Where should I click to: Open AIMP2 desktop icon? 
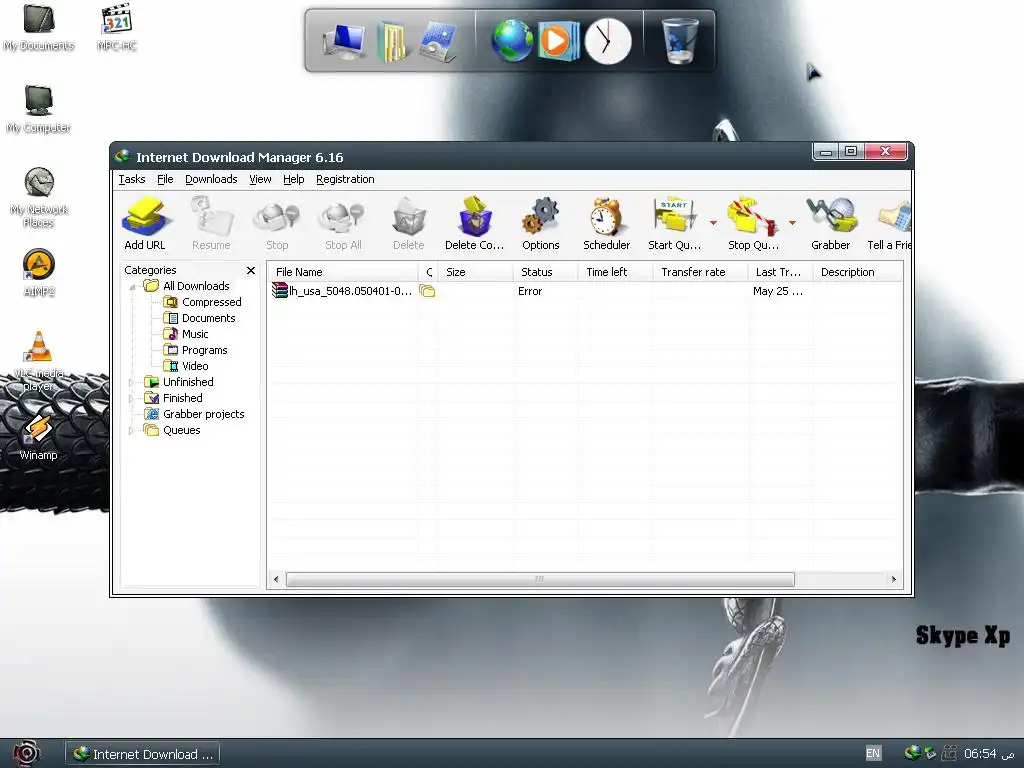point(39,273)
